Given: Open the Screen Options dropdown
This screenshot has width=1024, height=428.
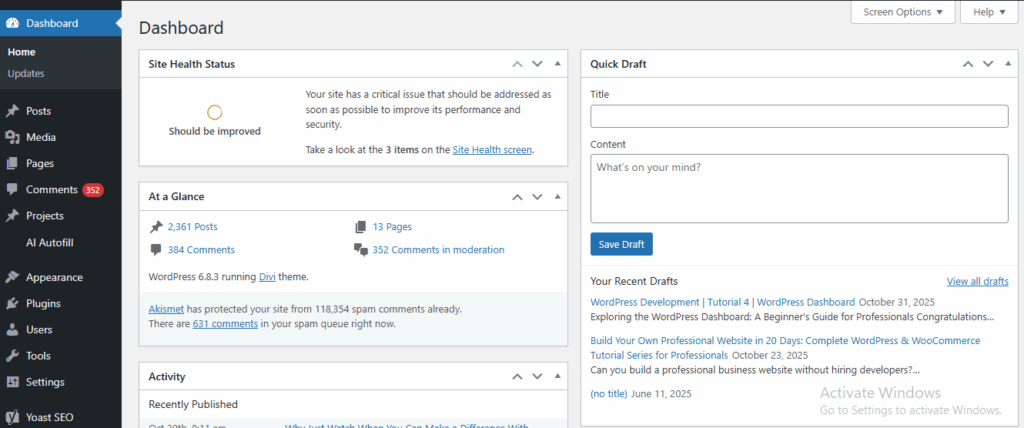Looking at the screenshot, I should click(x=902, y=12).
